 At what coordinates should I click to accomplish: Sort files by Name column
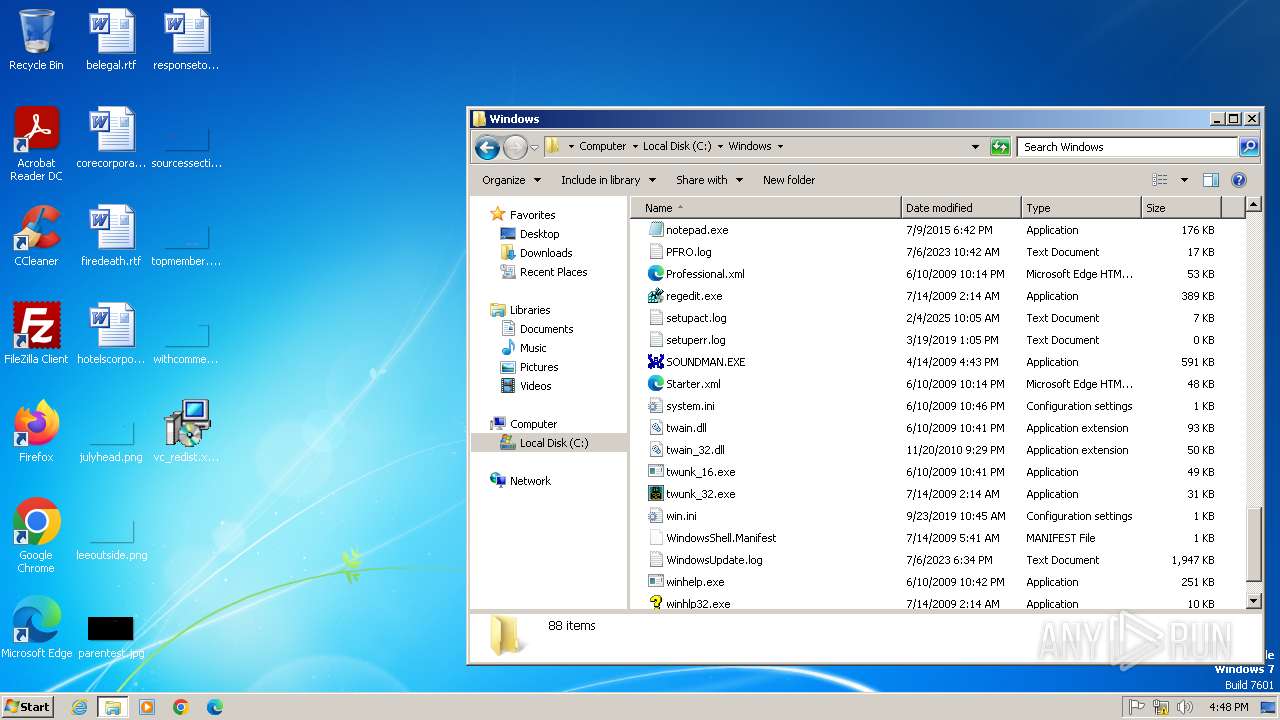pyautogui.click(x=766, y=208)
